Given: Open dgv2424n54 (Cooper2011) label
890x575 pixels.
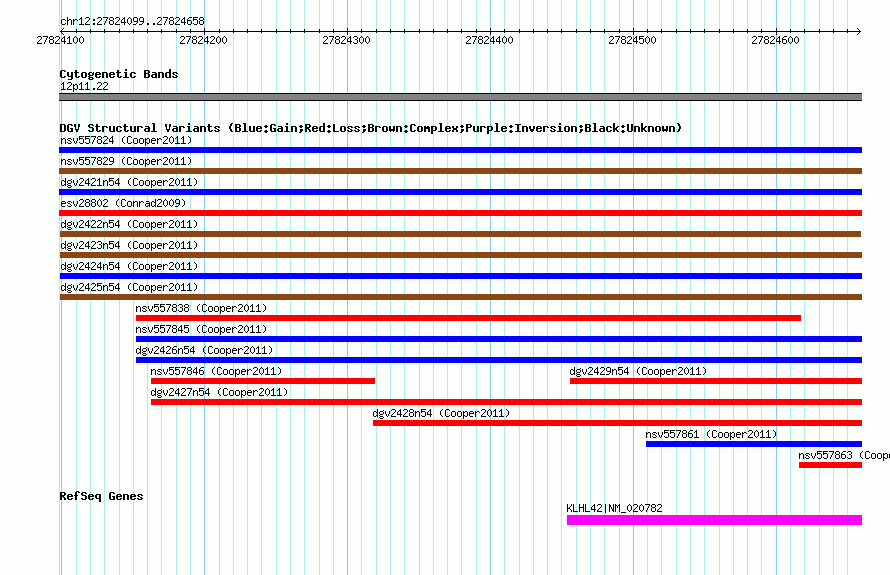Looking at the screenshot, I should click(x=129, y=266).
